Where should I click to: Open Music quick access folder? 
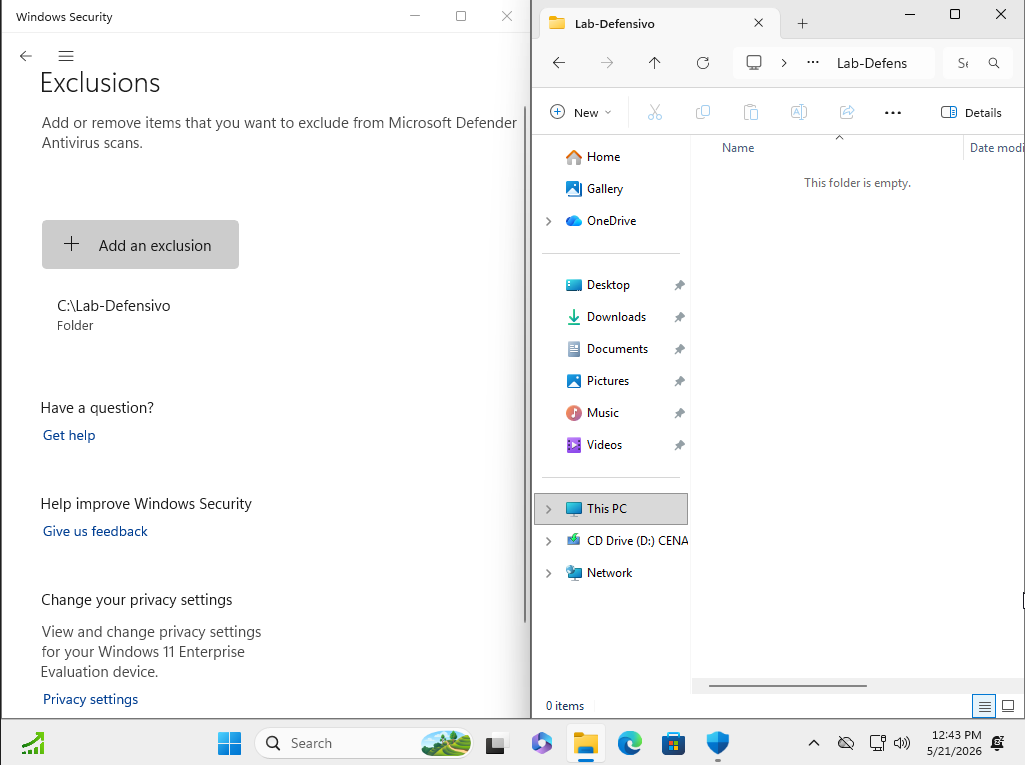click(x=602, y=413)
